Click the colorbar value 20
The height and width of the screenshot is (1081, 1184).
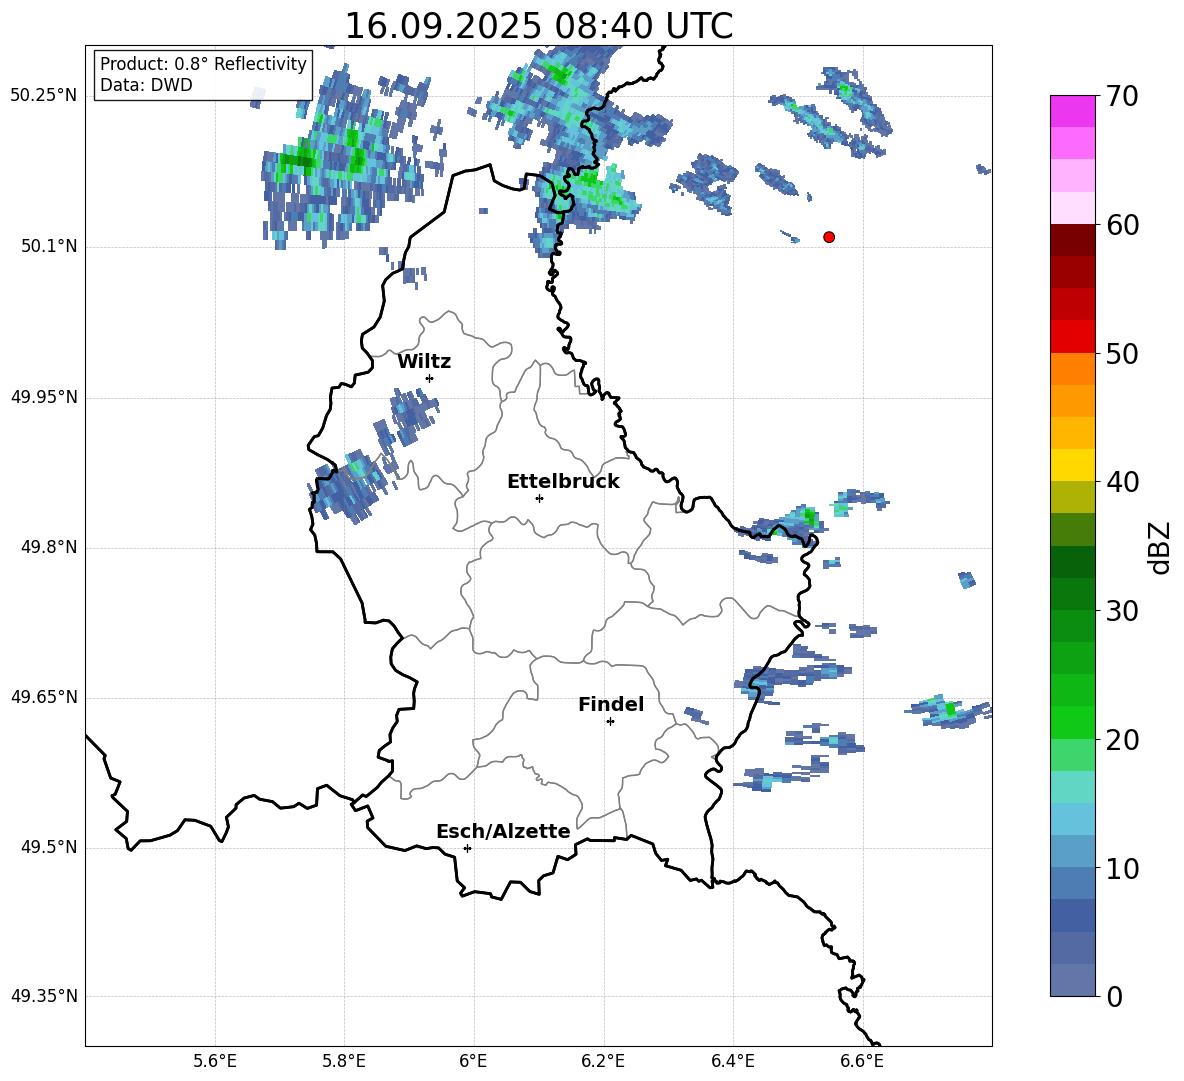(1122, 739)
